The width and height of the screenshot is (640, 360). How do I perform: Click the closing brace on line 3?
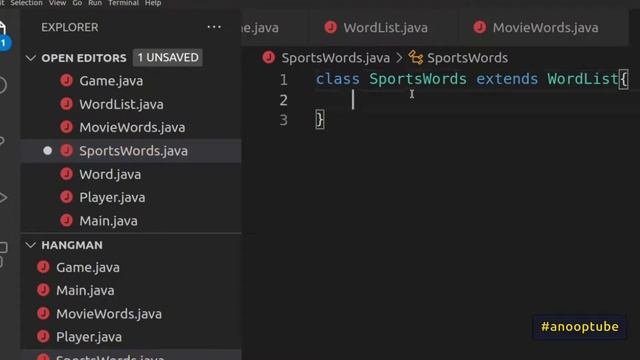[320, 120]
